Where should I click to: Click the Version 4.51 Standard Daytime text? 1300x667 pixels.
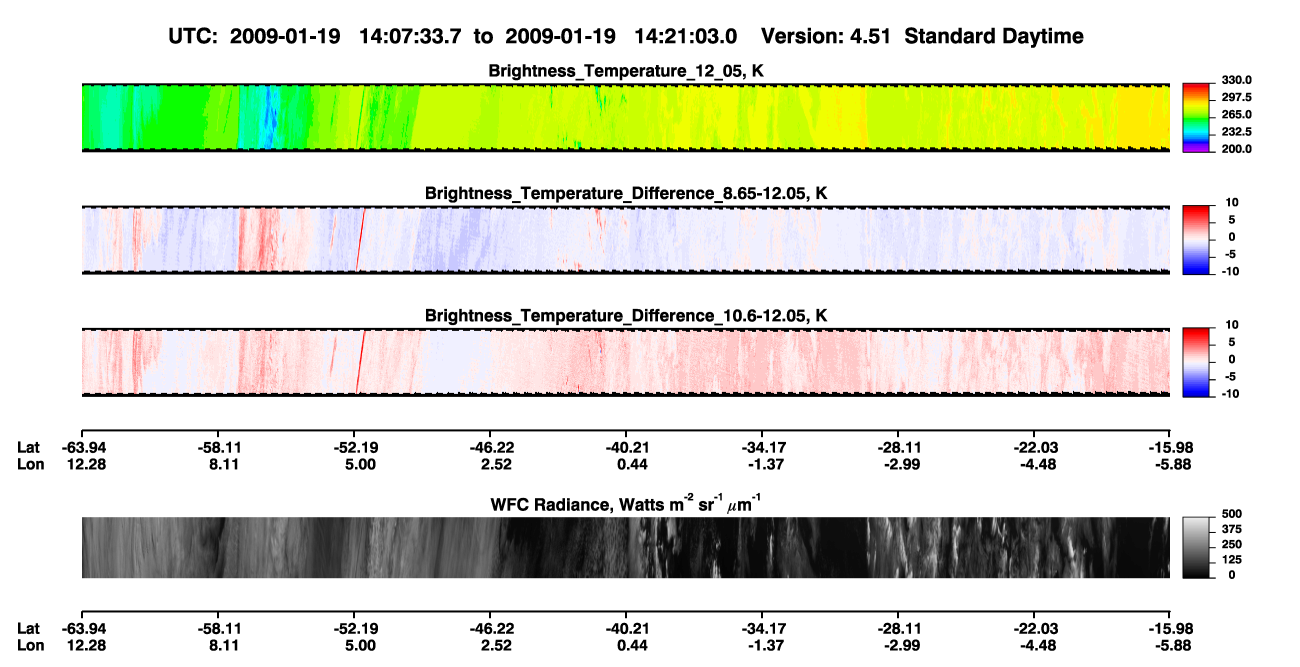(x=922, y=36)
